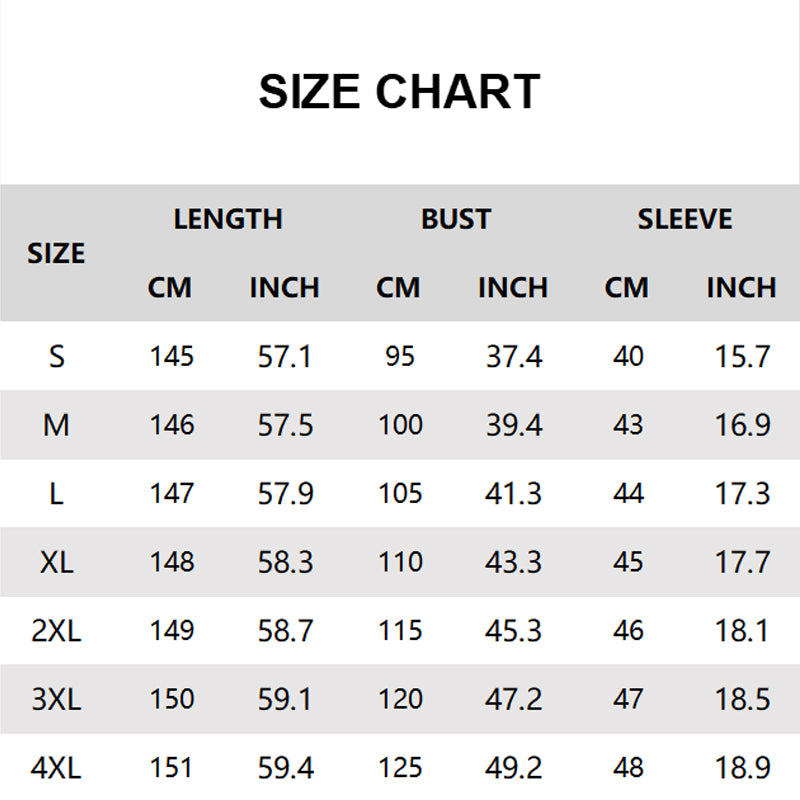The image size is (800, 800).
Task: Select the S size row label
Action: click(x=56, y=356)
